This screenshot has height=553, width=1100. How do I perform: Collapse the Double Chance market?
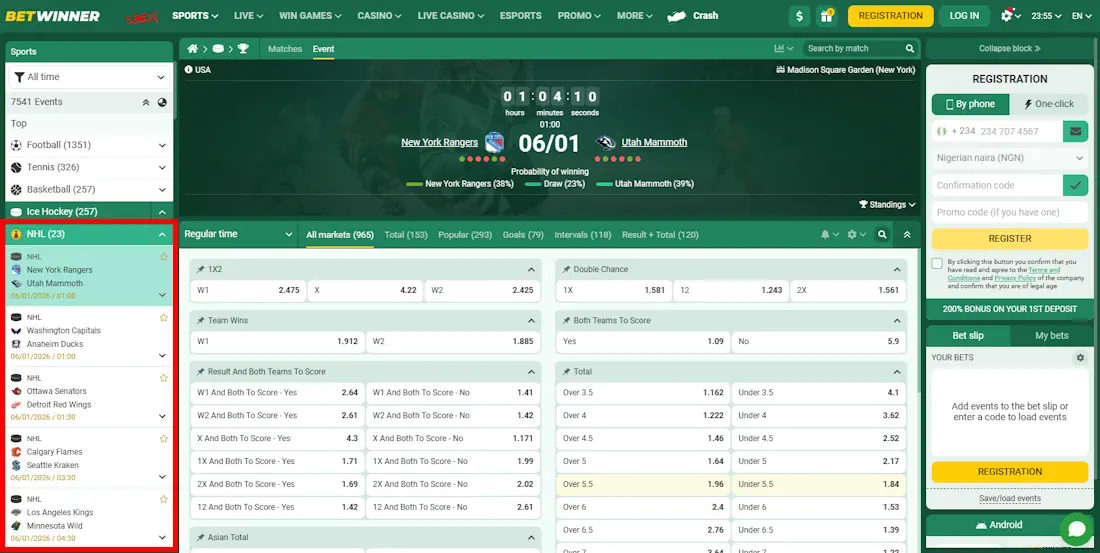pyautogui.click(x=897, y=269)
